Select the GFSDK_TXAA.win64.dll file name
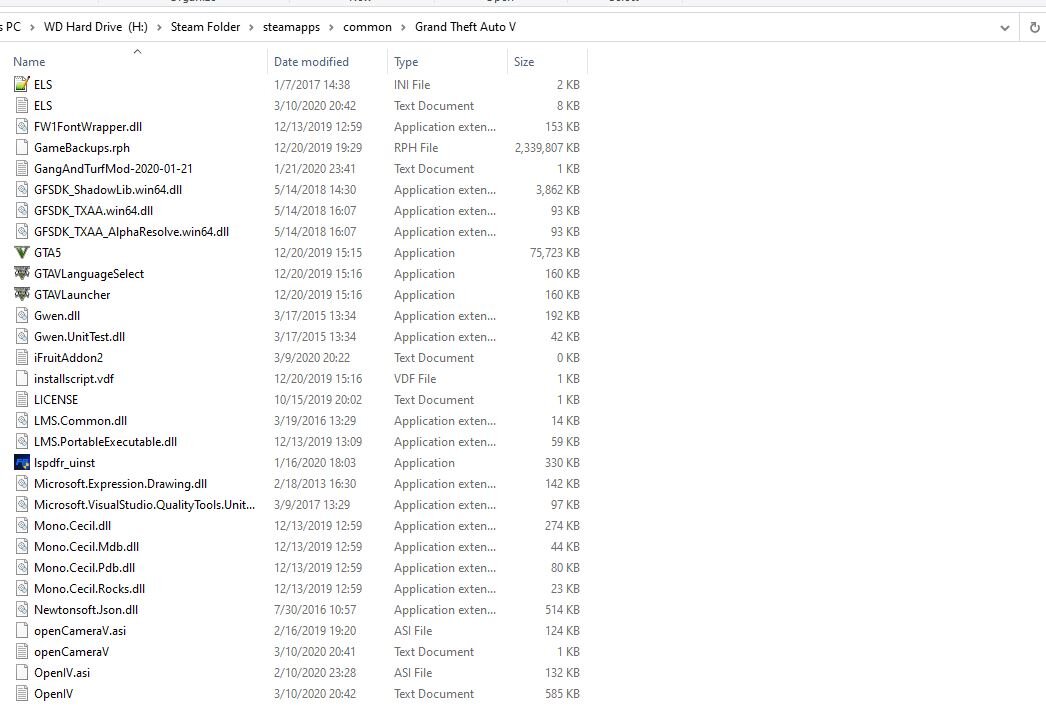This screenshot has height=720, width=1046. coord(93,211)
